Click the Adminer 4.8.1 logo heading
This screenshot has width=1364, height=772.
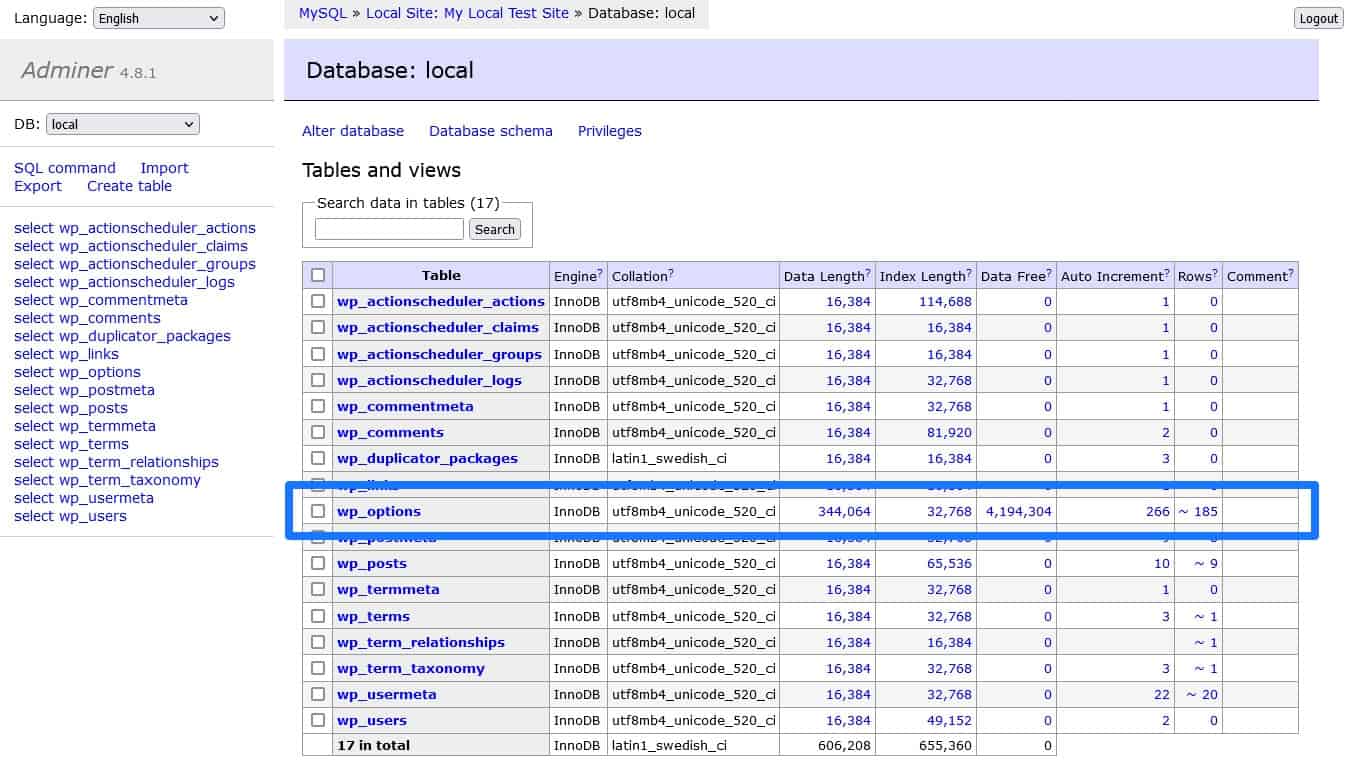[88, 70]
